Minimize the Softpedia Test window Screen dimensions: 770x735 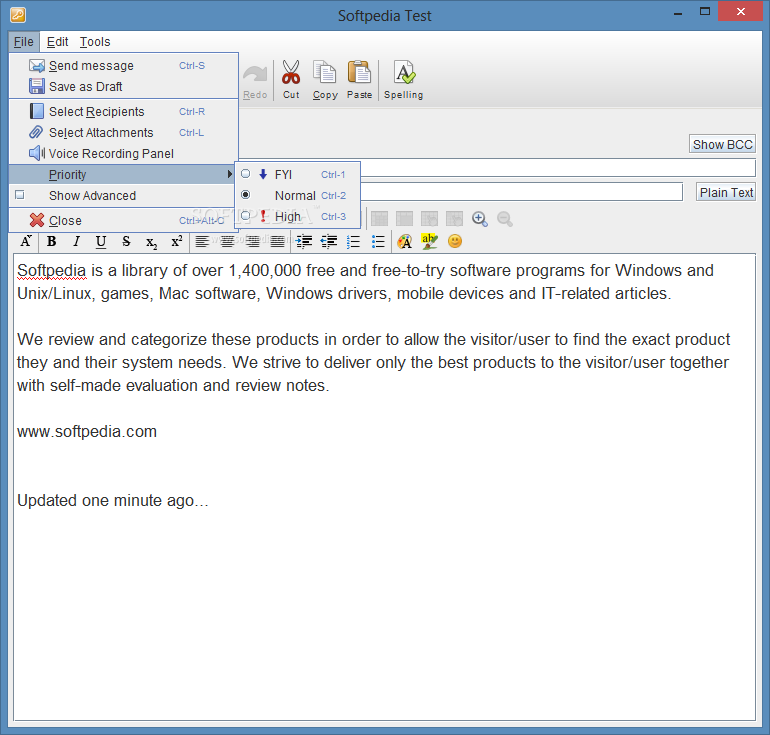point(678,13)
